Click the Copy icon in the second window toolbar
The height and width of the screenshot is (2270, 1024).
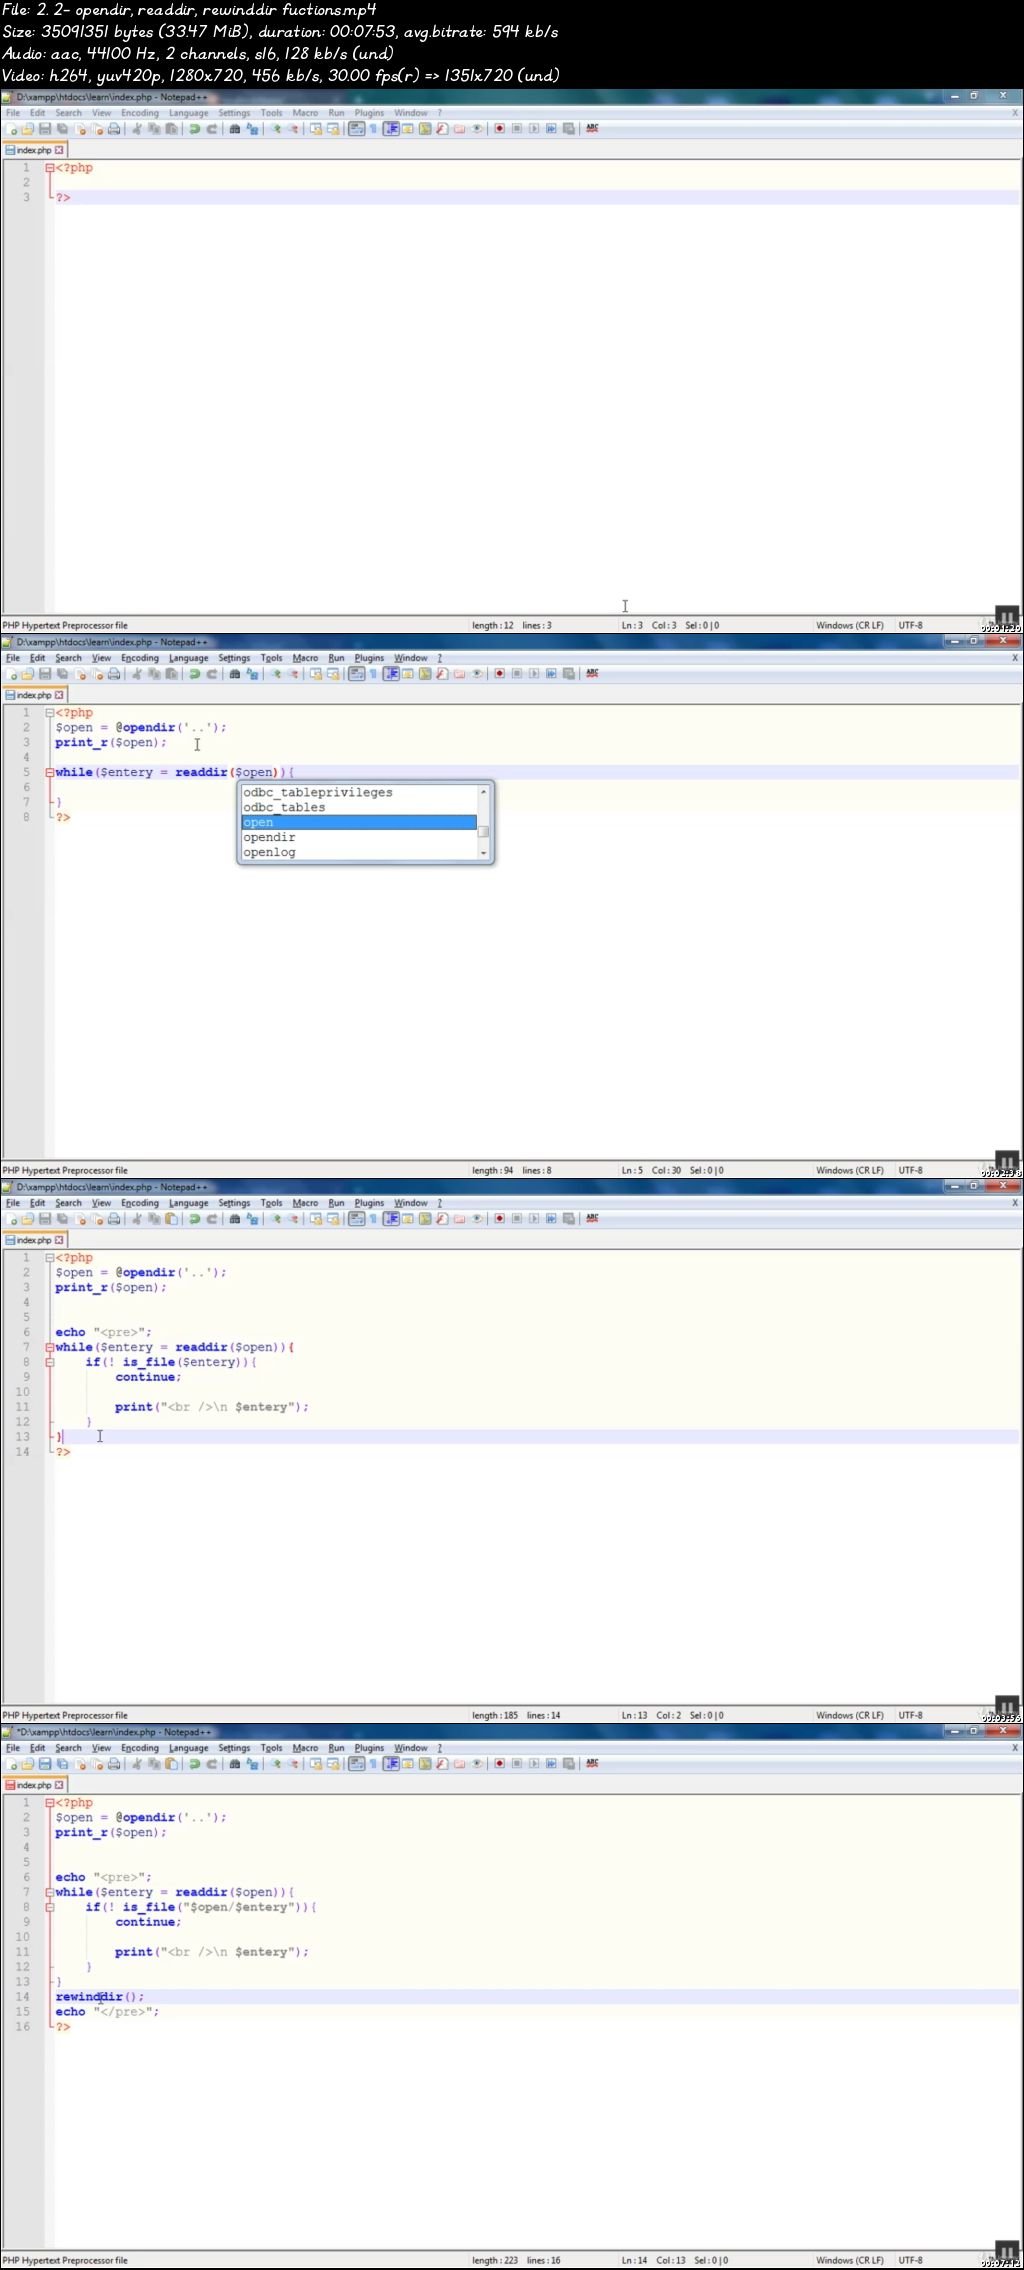154,673
